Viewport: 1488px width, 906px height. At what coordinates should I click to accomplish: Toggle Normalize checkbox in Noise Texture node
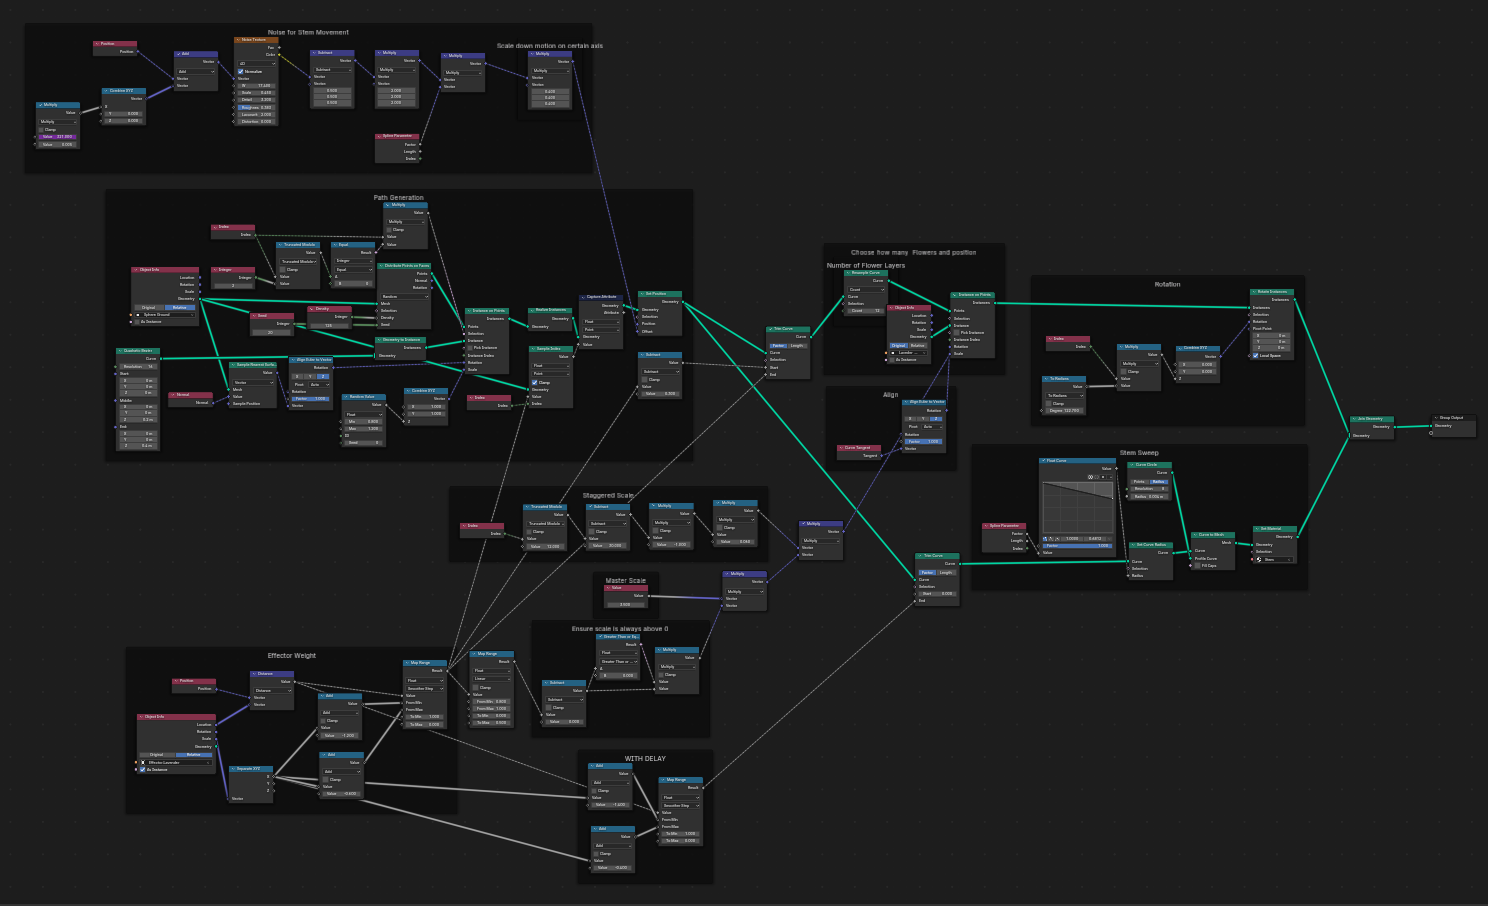pyautogui.click(x=241, y=71)
